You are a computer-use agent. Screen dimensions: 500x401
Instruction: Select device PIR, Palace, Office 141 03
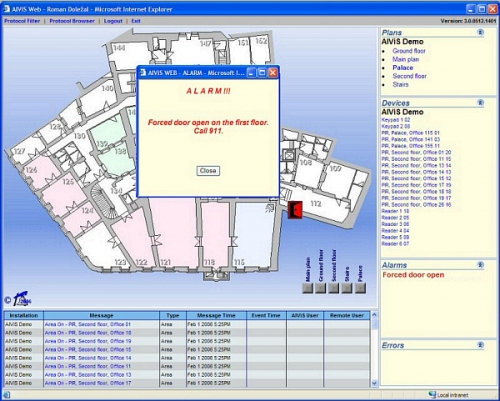tap(411, 139)
